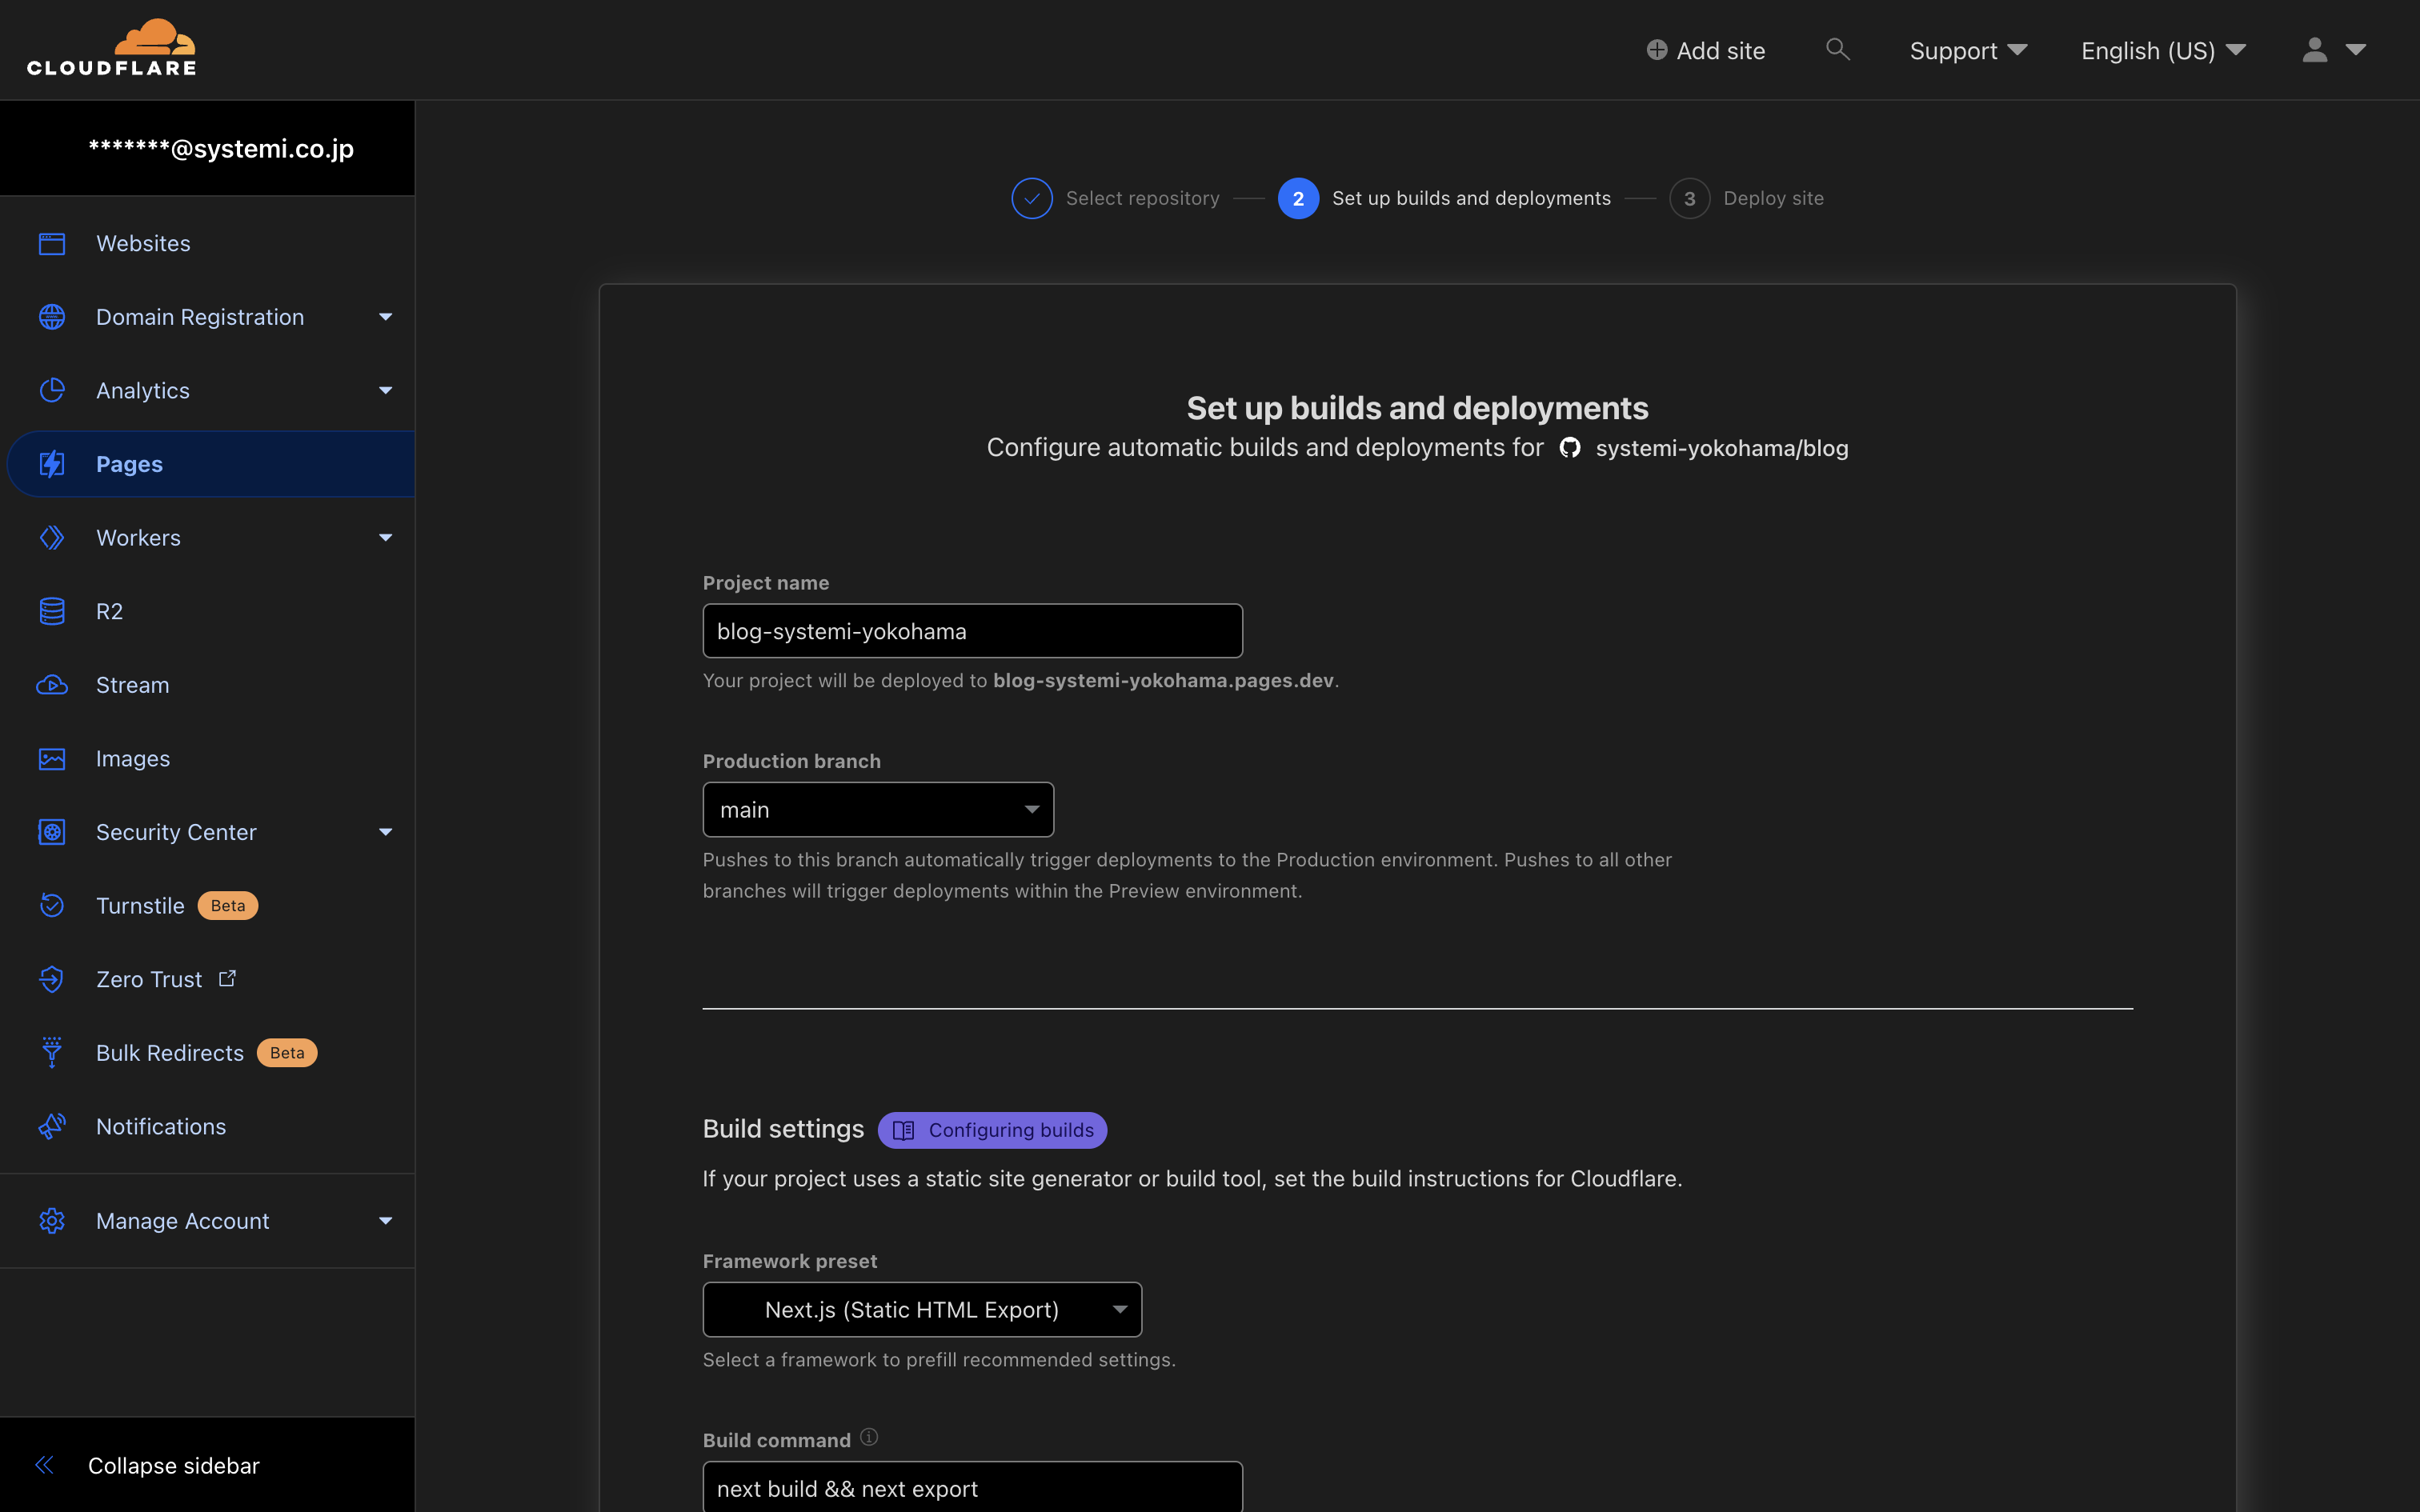
Task: Click Zero Trust external link icon
Action: coord(227,978)
